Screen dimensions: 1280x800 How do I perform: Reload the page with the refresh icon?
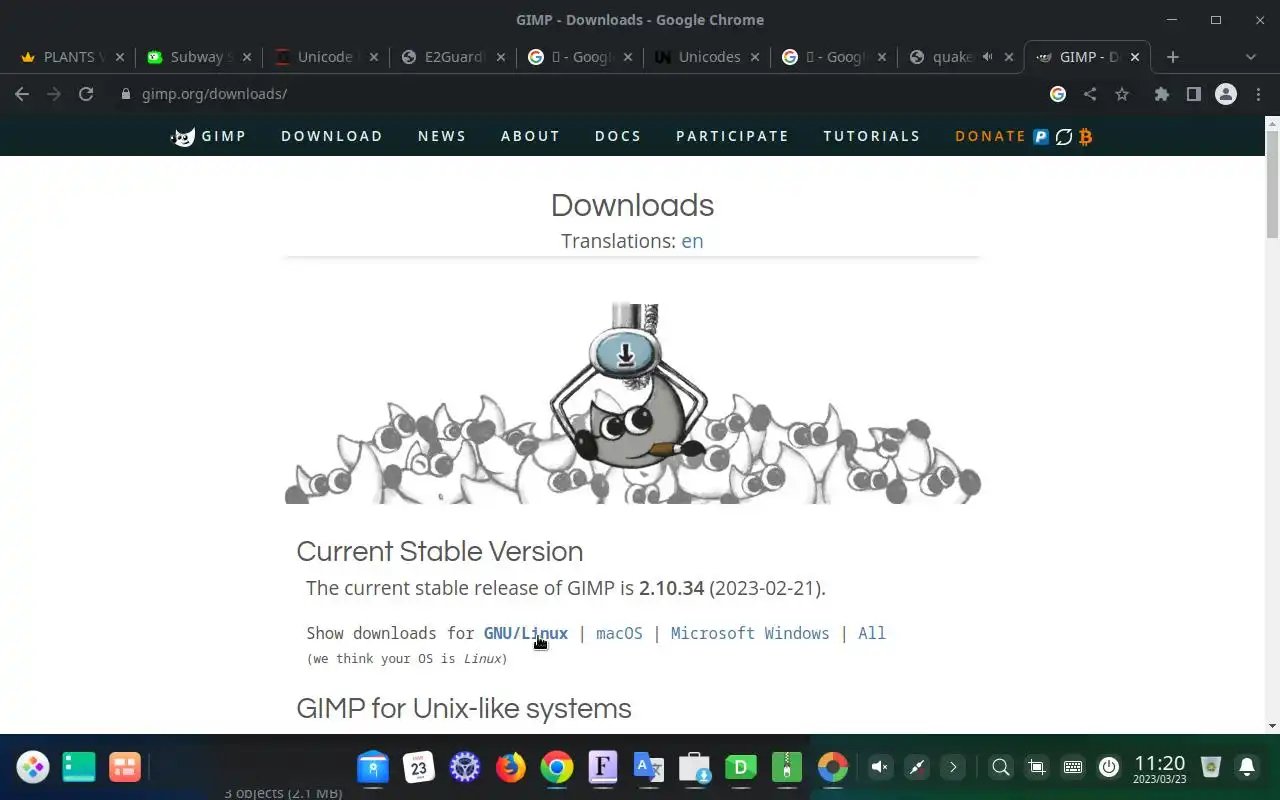coord(86,94)
